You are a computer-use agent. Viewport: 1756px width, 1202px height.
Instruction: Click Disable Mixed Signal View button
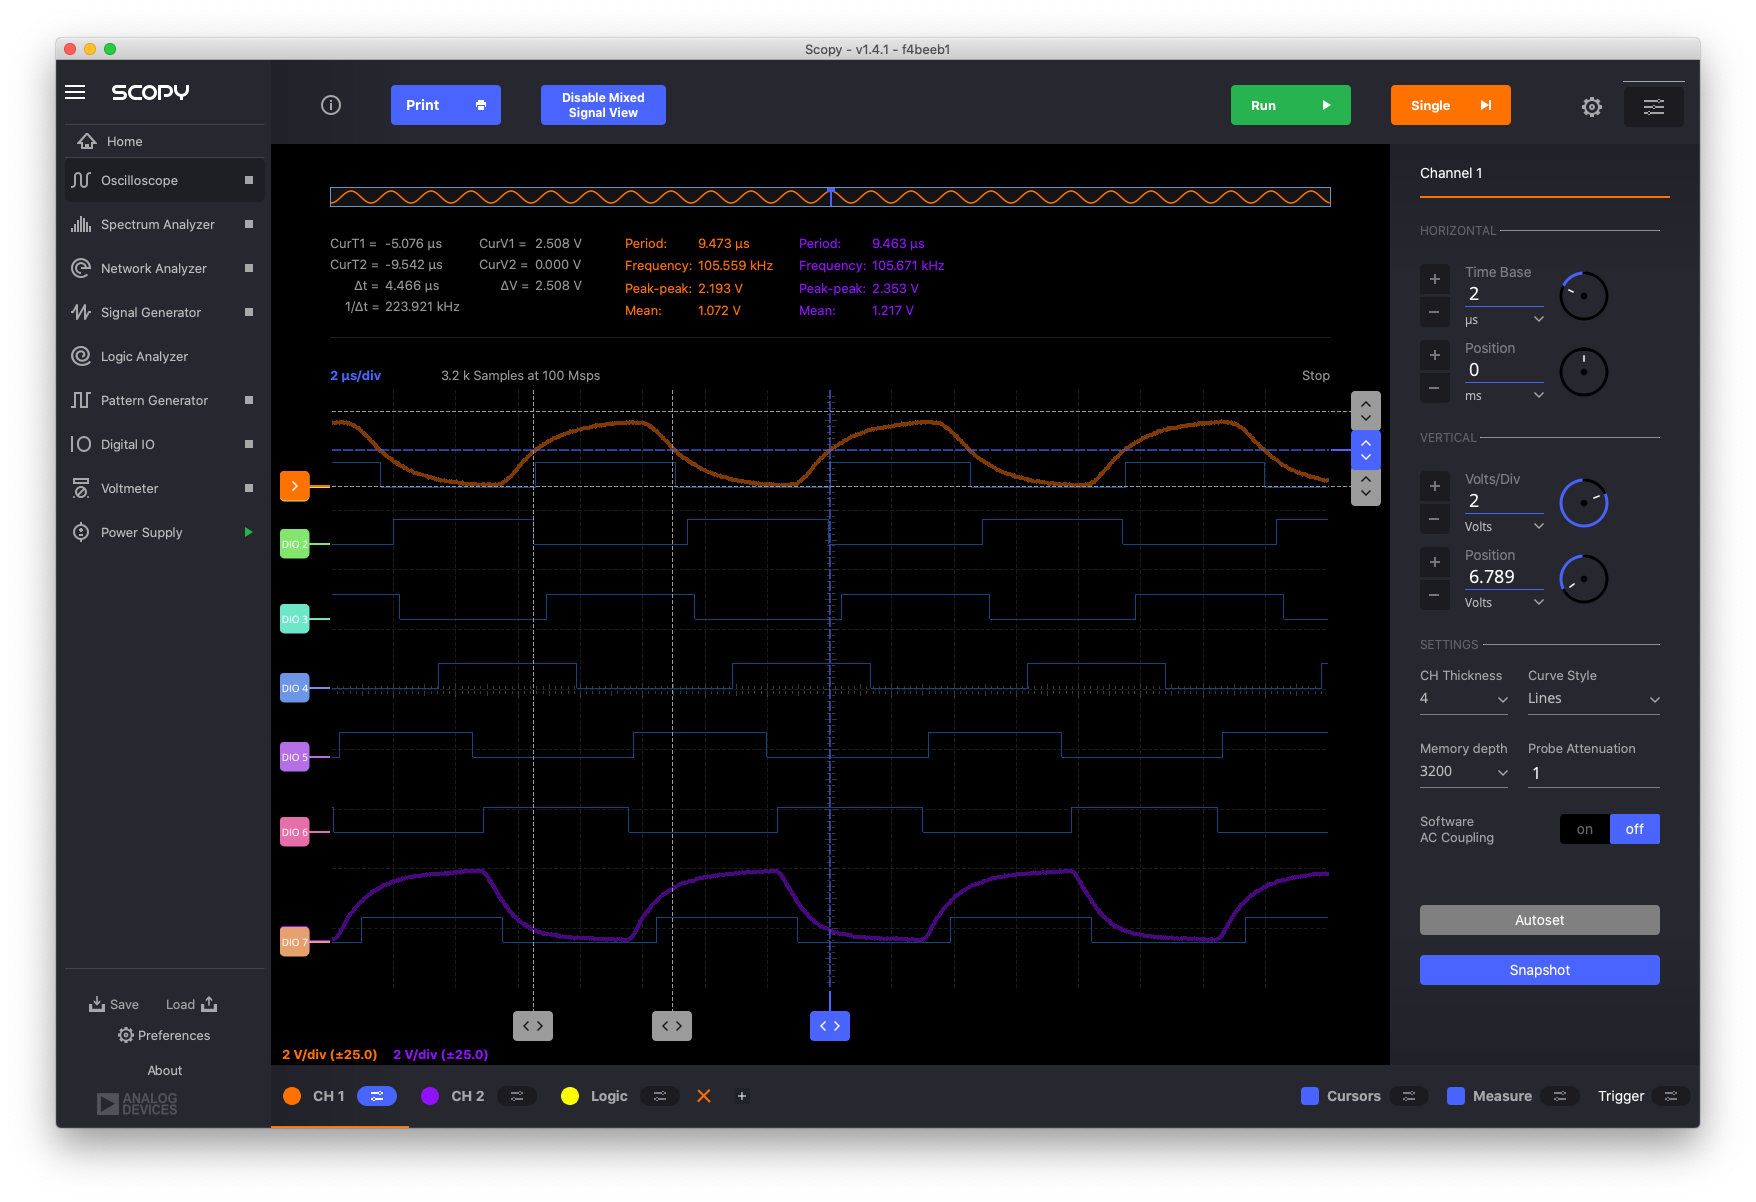click(x=603, y=105)
